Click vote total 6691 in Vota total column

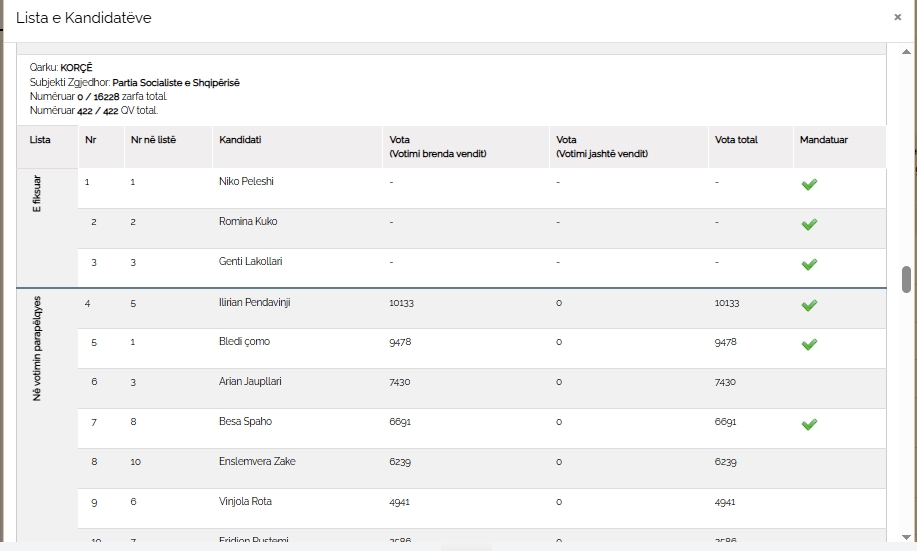coord(725,422)
